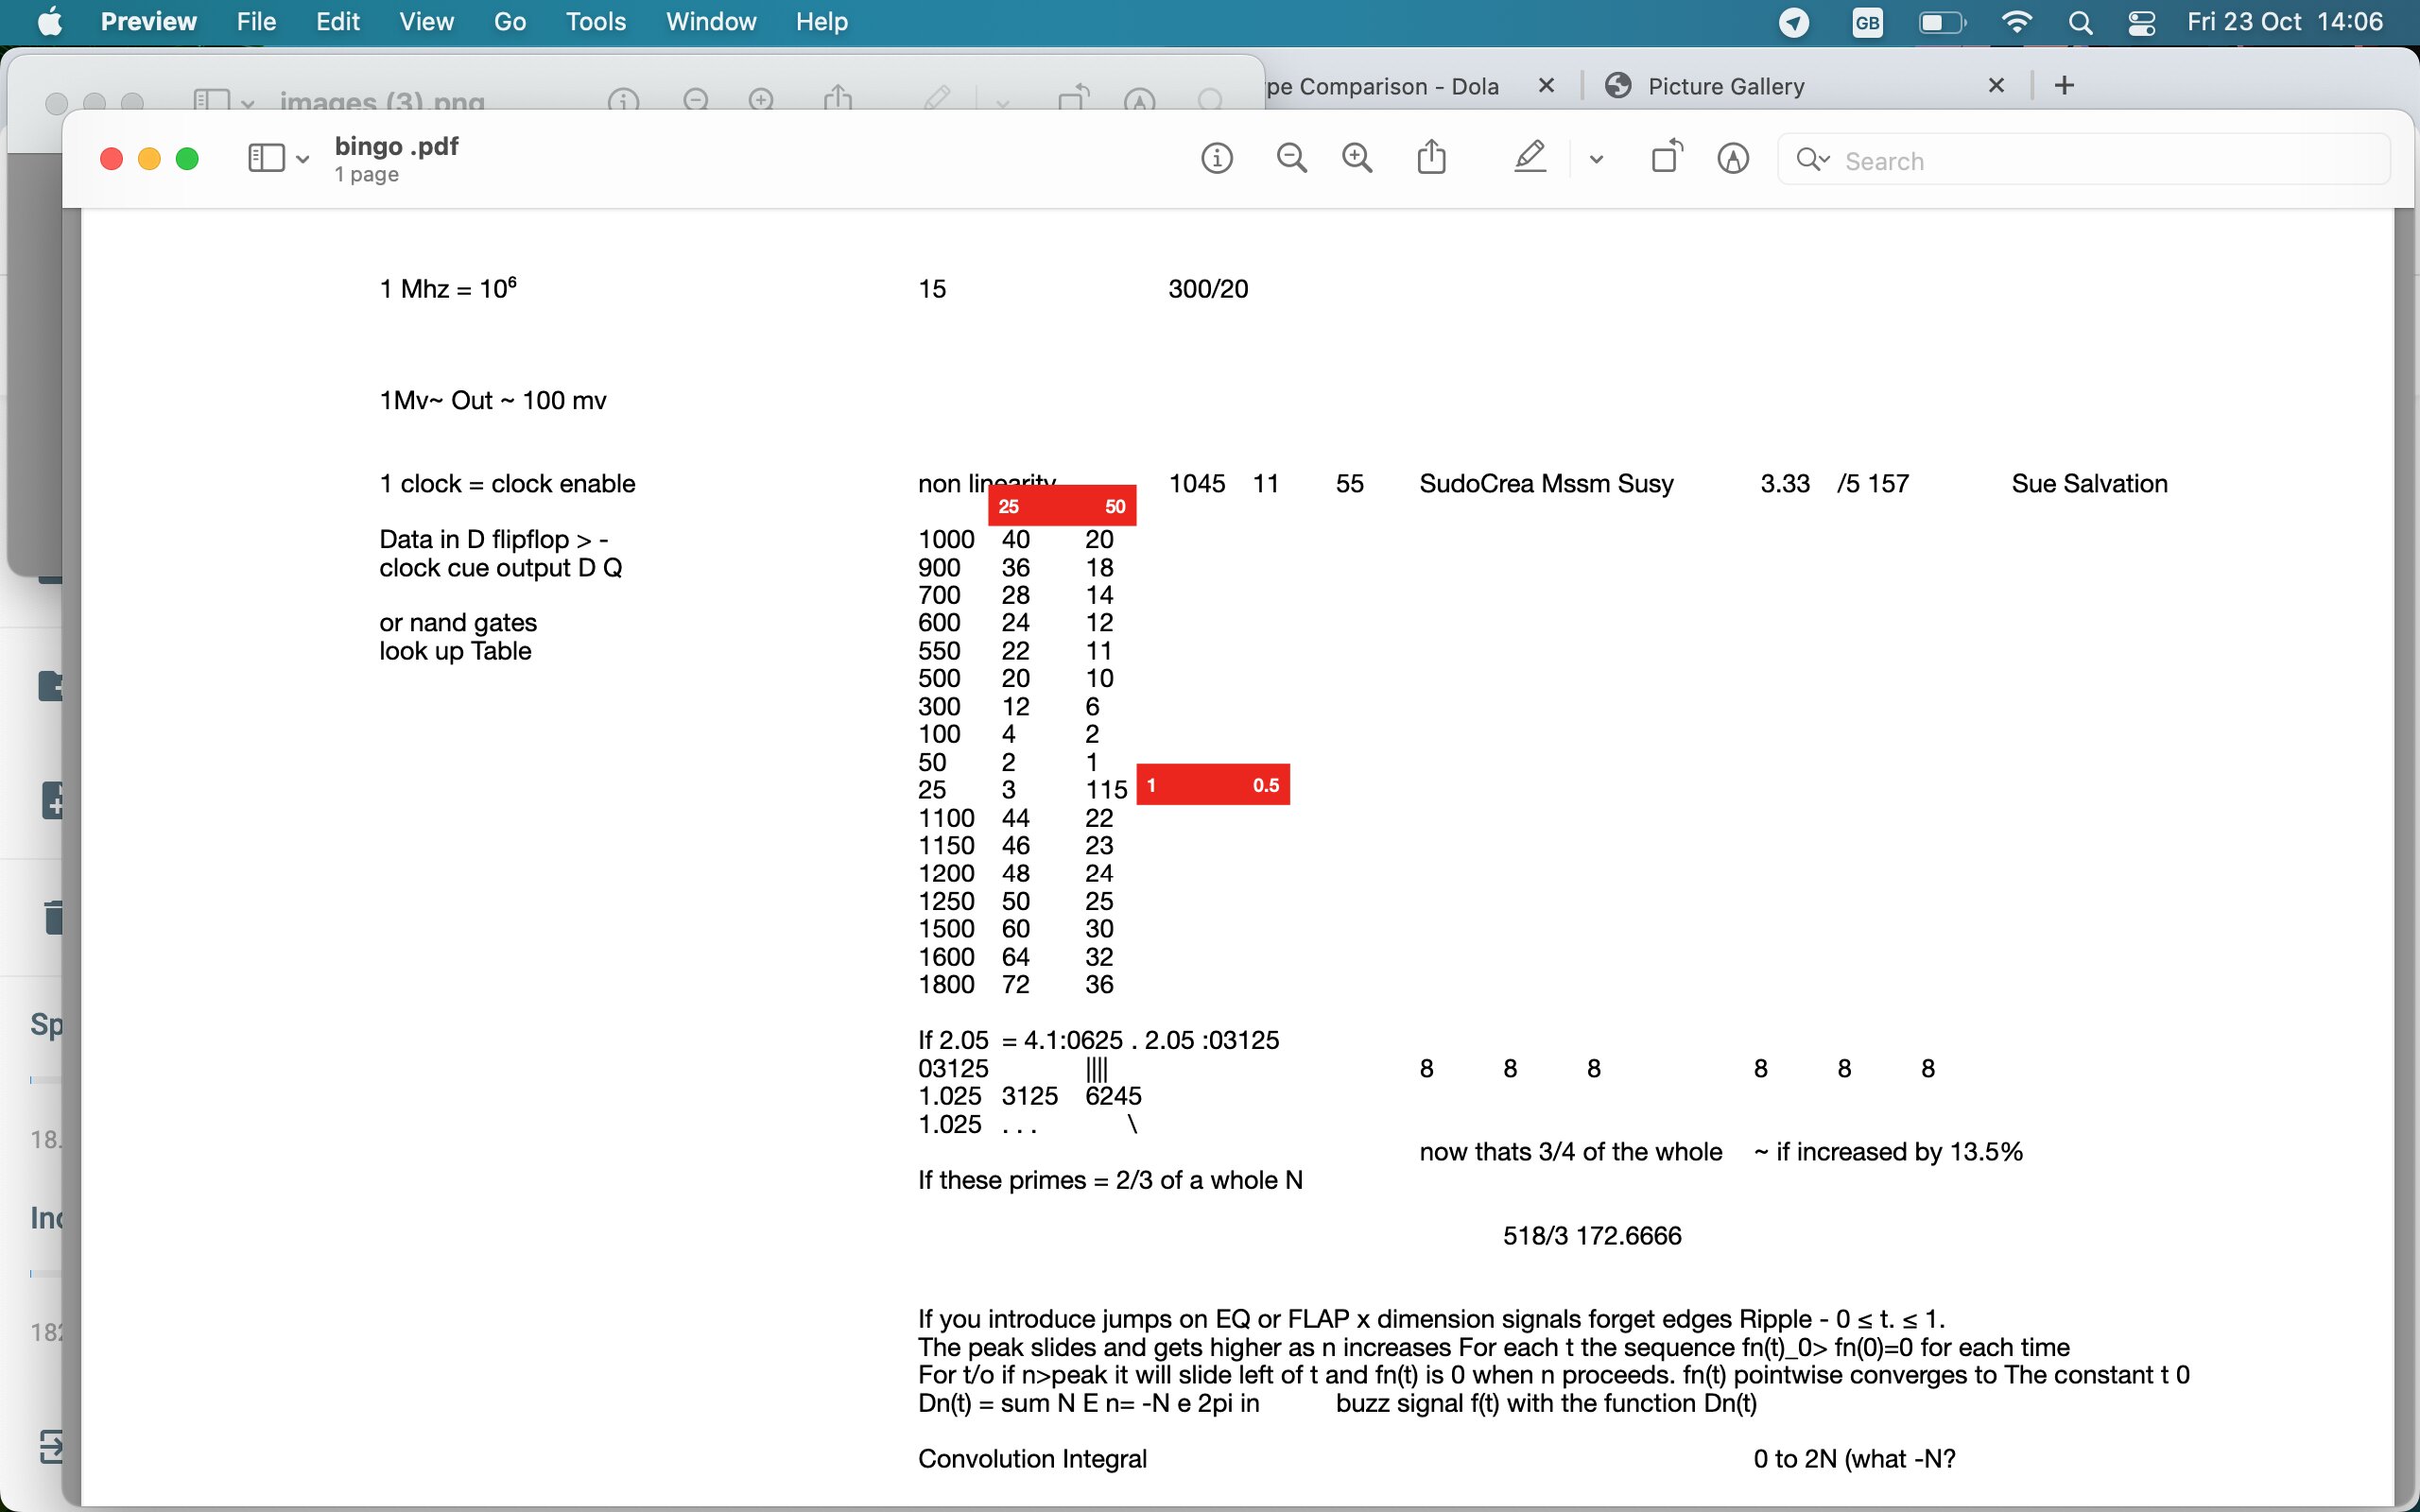Image resolution: width=2420 pixels, height=1512 pixels.
Task: Close the Picture Gallery browser tab
Action: [x=1996, y=86]
